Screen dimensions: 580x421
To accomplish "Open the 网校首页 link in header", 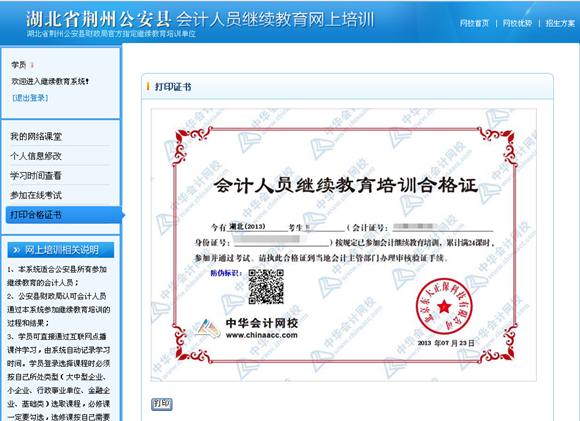I will (x=474, y=23).
